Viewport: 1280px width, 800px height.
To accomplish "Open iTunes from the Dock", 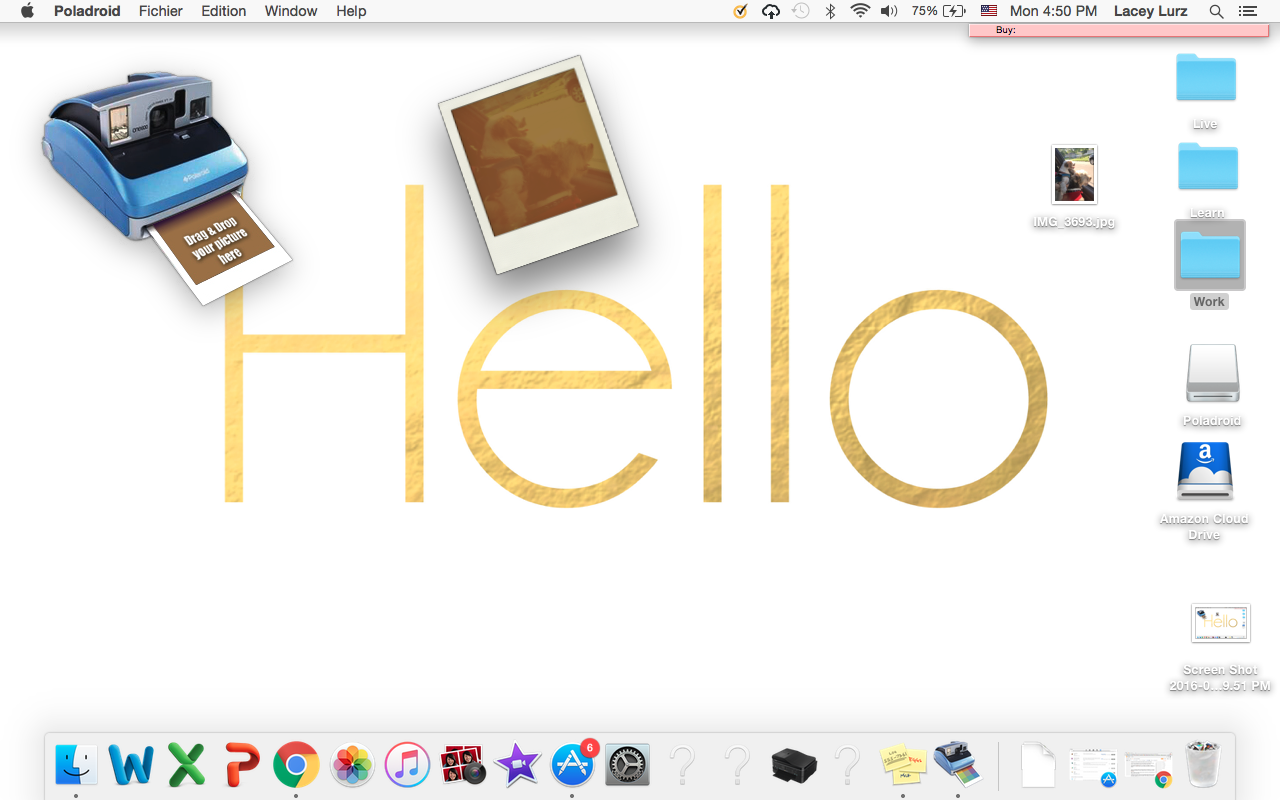I will click(407, 765).
